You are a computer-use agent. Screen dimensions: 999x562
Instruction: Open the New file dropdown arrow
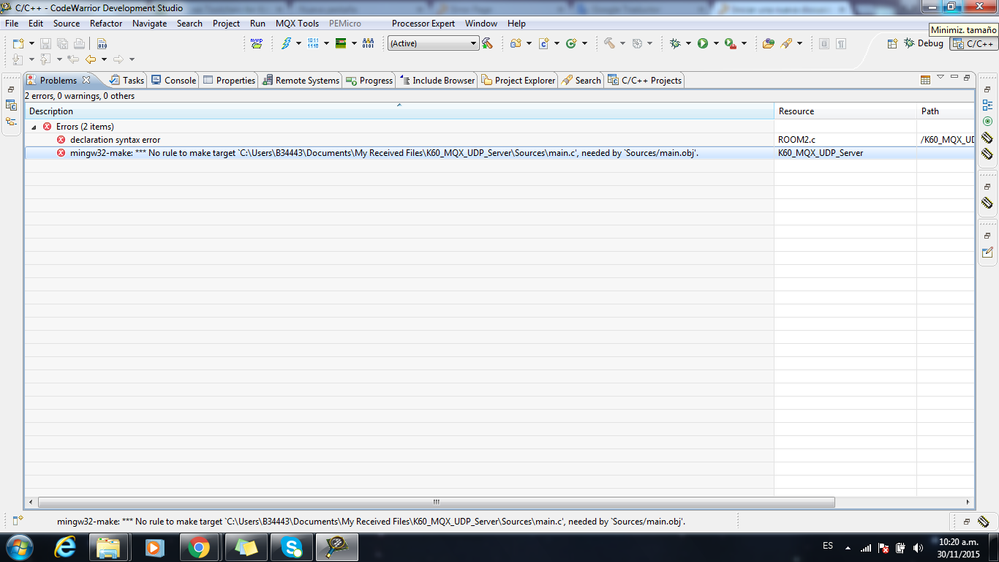click(x=31, y=43)
